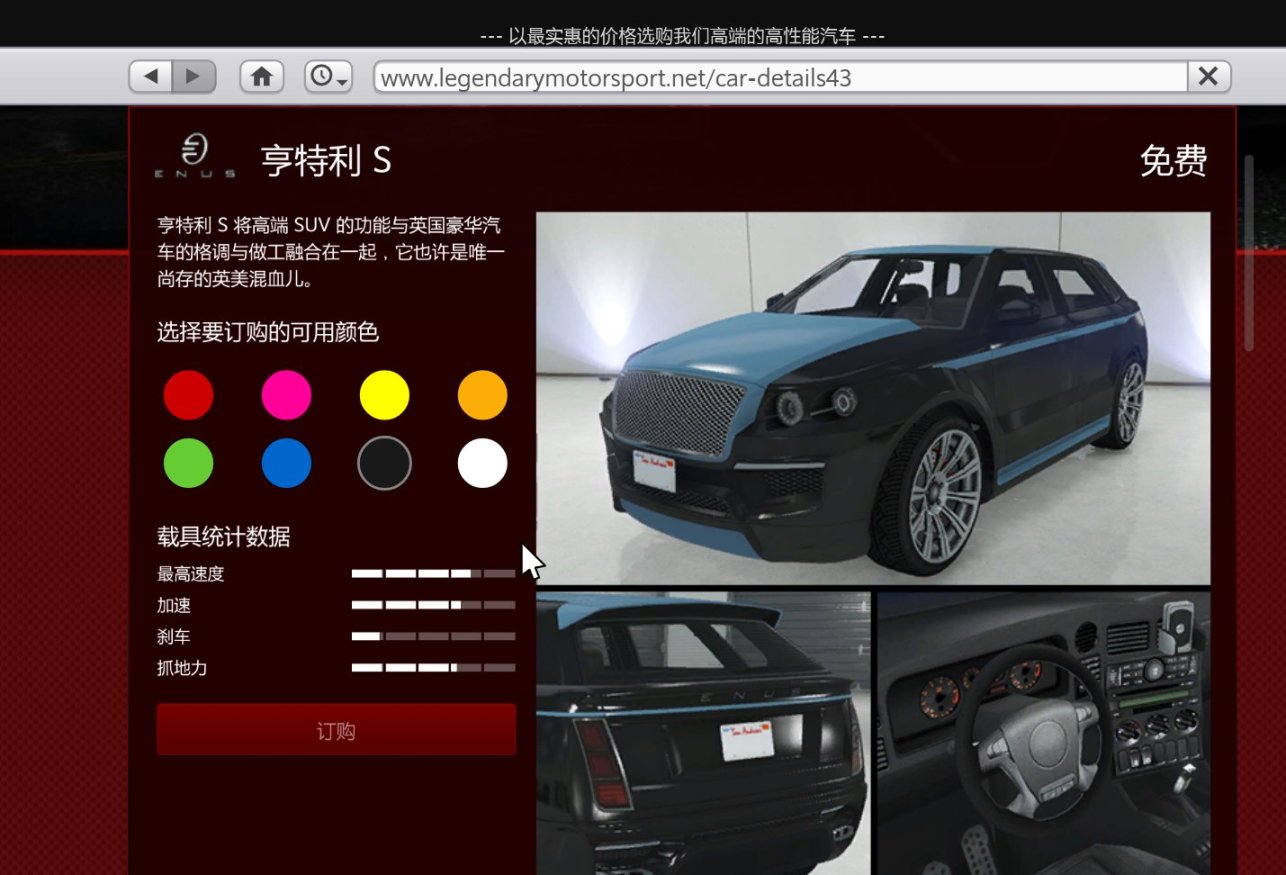Click the top speed stat bar
1286x875 pixels.
[x=433, y=574]
